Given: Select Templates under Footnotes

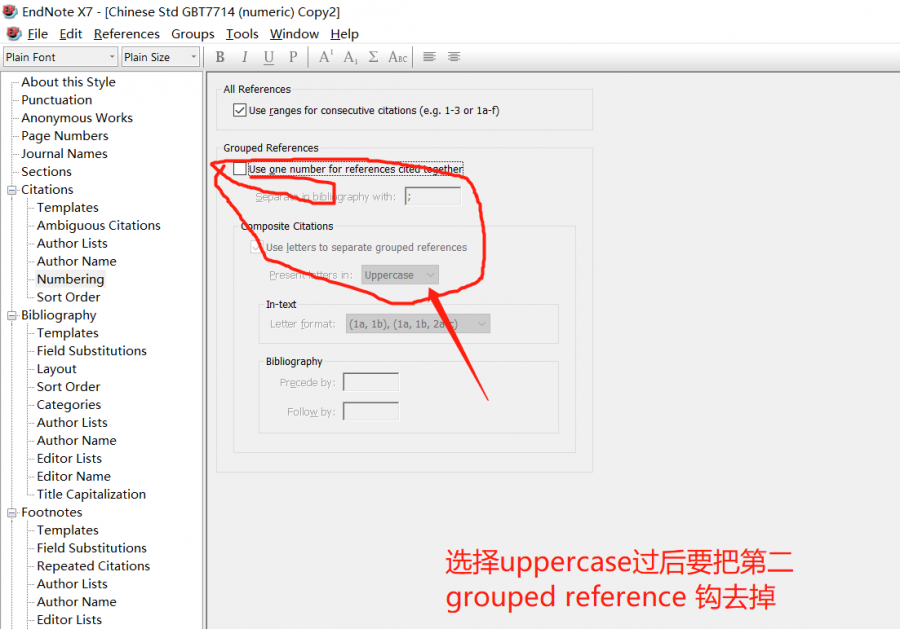Looking at the screenshot, I should coord(68,530).
